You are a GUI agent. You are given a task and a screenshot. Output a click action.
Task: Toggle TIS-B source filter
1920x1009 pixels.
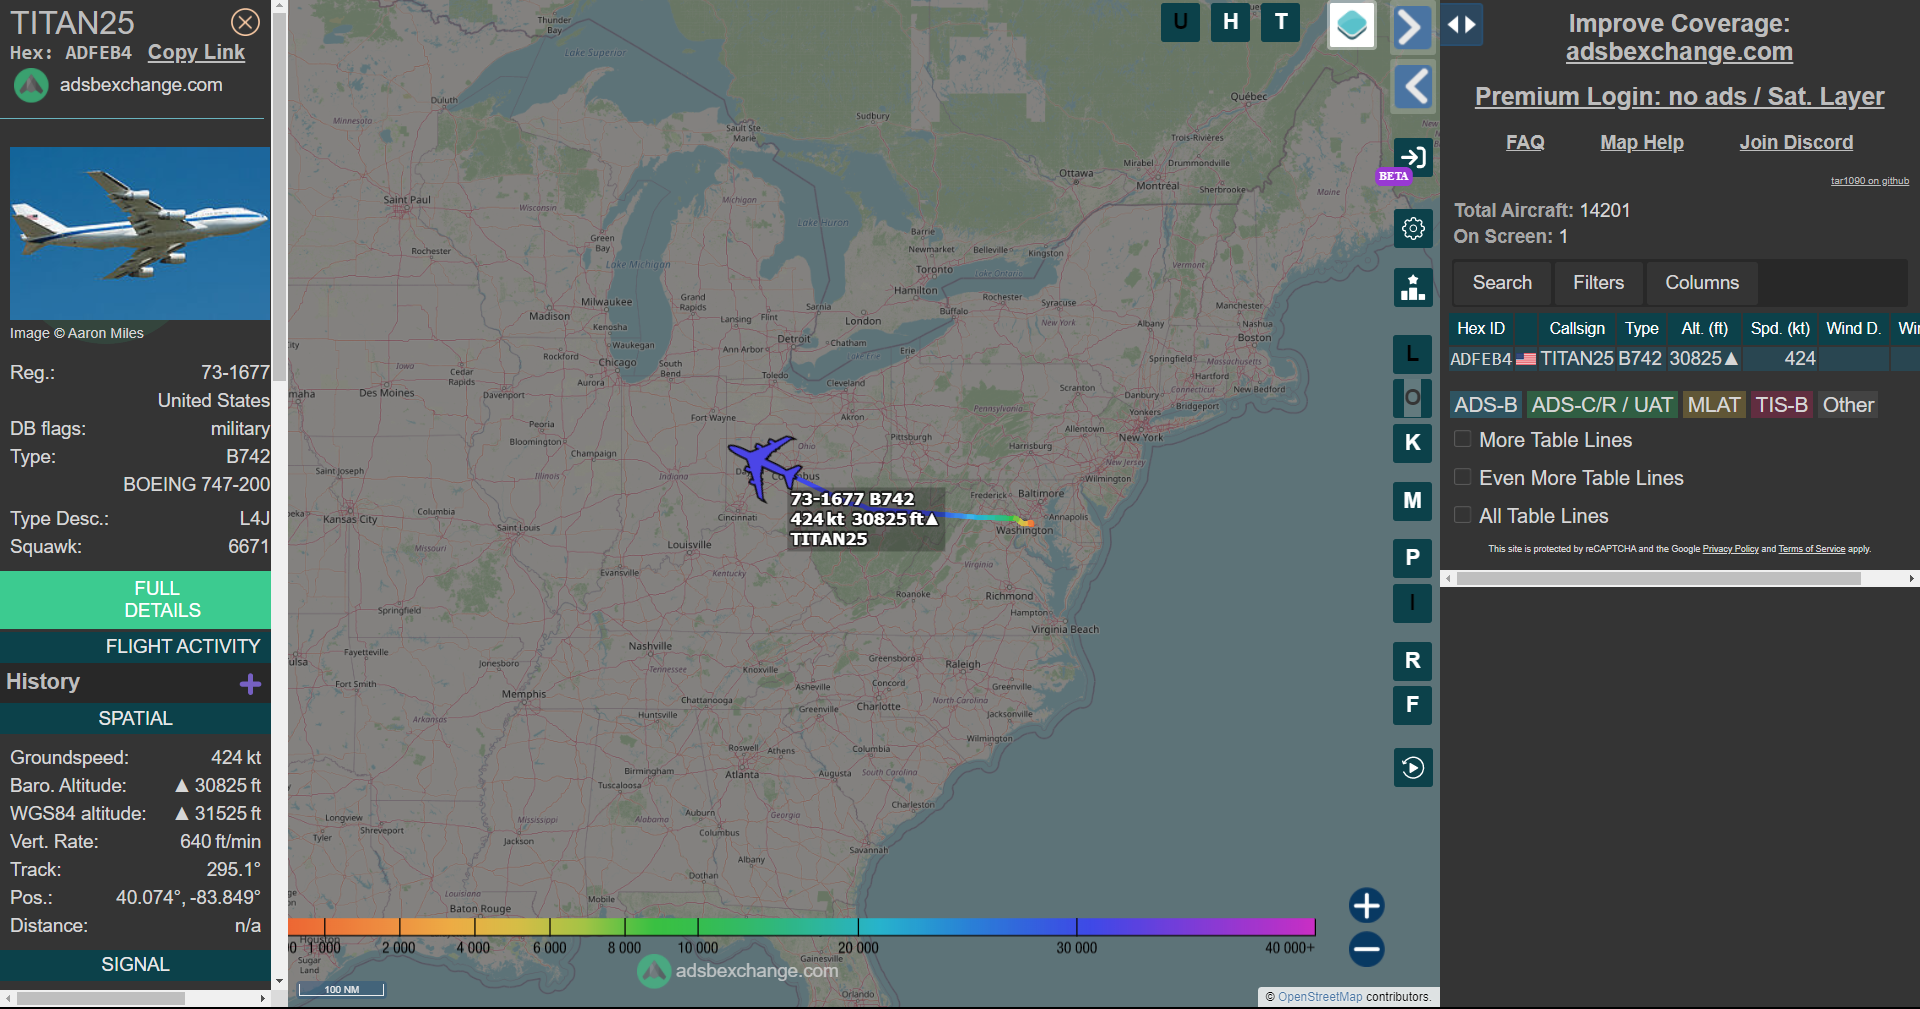pyautogui.click(x=1781, y=405)
